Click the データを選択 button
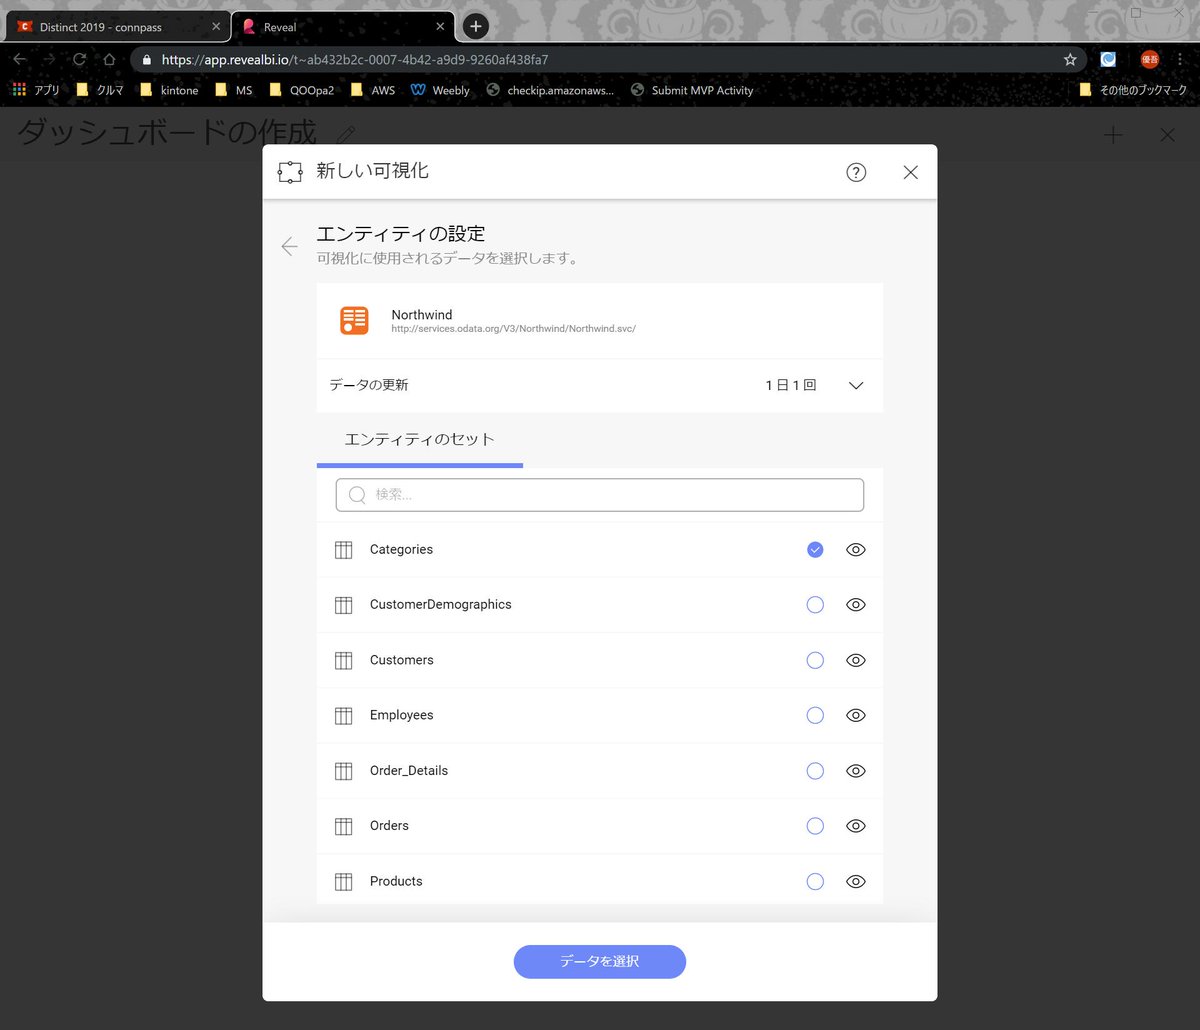 pos(599,961)
